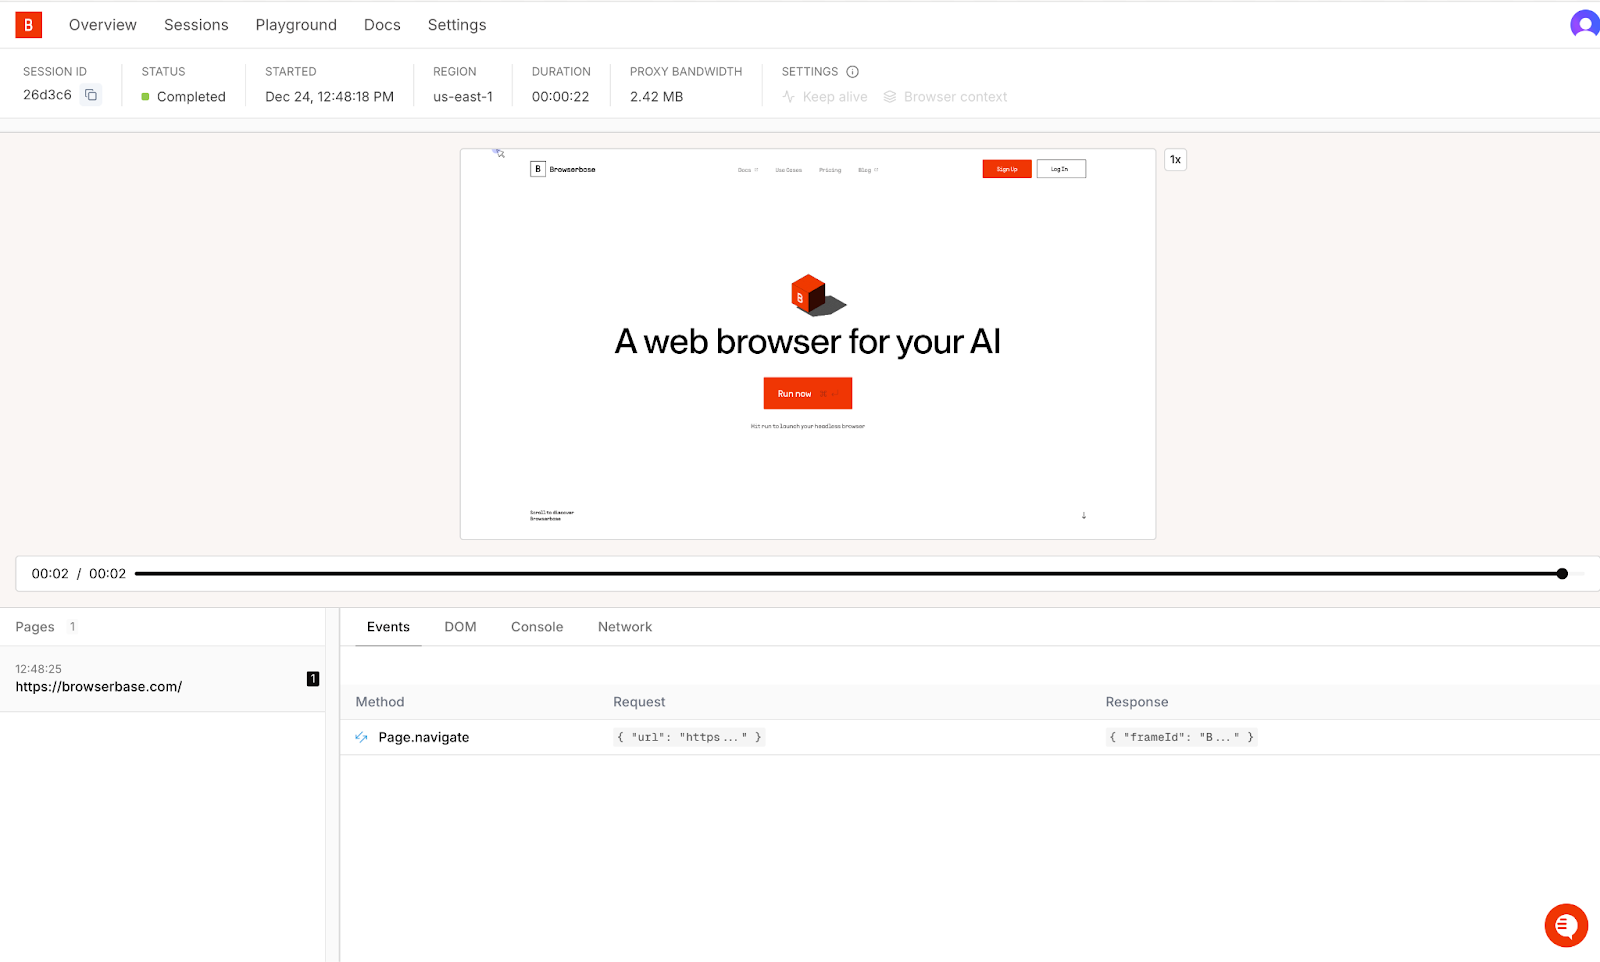
Task: Click the us-east-1 region value
Action: [x=463, y=97]
